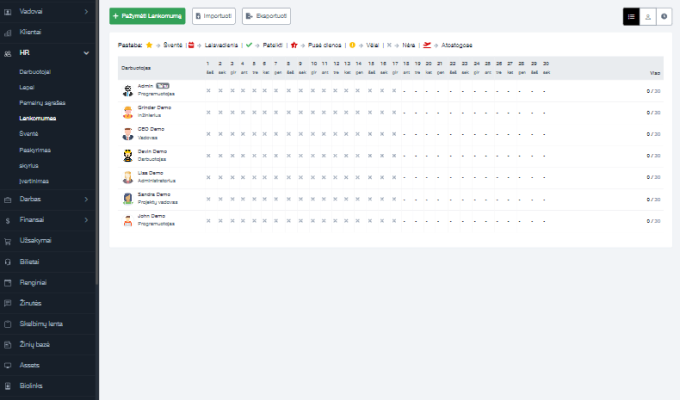Expand the Darbas sidebar menu
This screenshot has height=400, width=680.
[87, 198]
